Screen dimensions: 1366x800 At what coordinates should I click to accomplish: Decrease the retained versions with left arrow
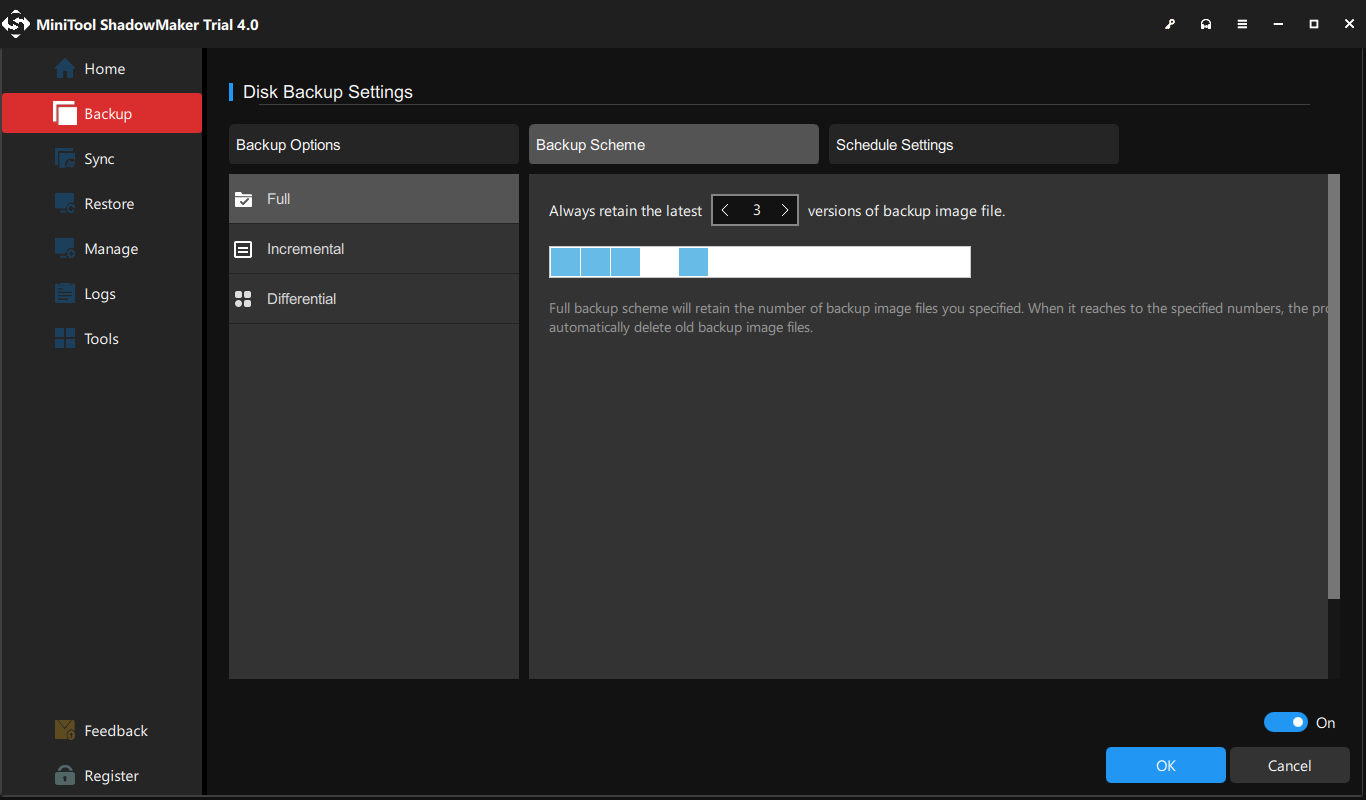(x=725, y=210)
